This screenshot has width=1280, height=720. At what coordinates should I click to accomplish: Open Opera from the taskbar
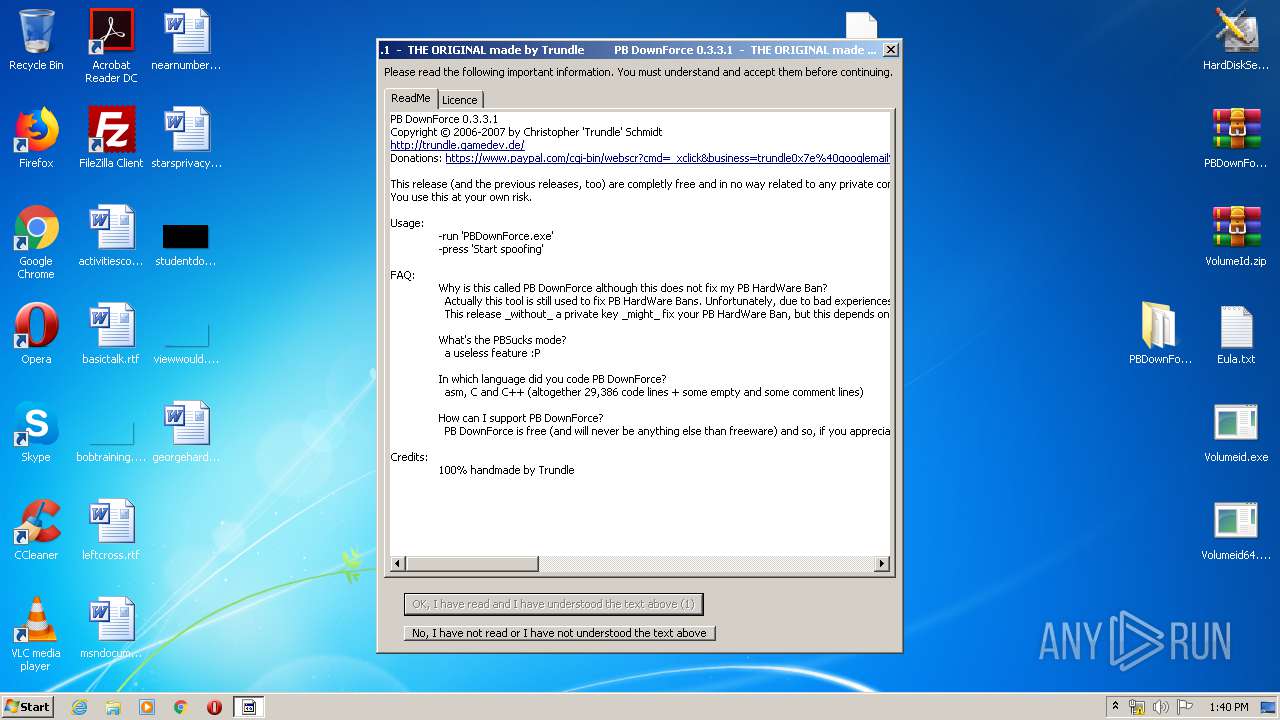(x=214, y=707)
